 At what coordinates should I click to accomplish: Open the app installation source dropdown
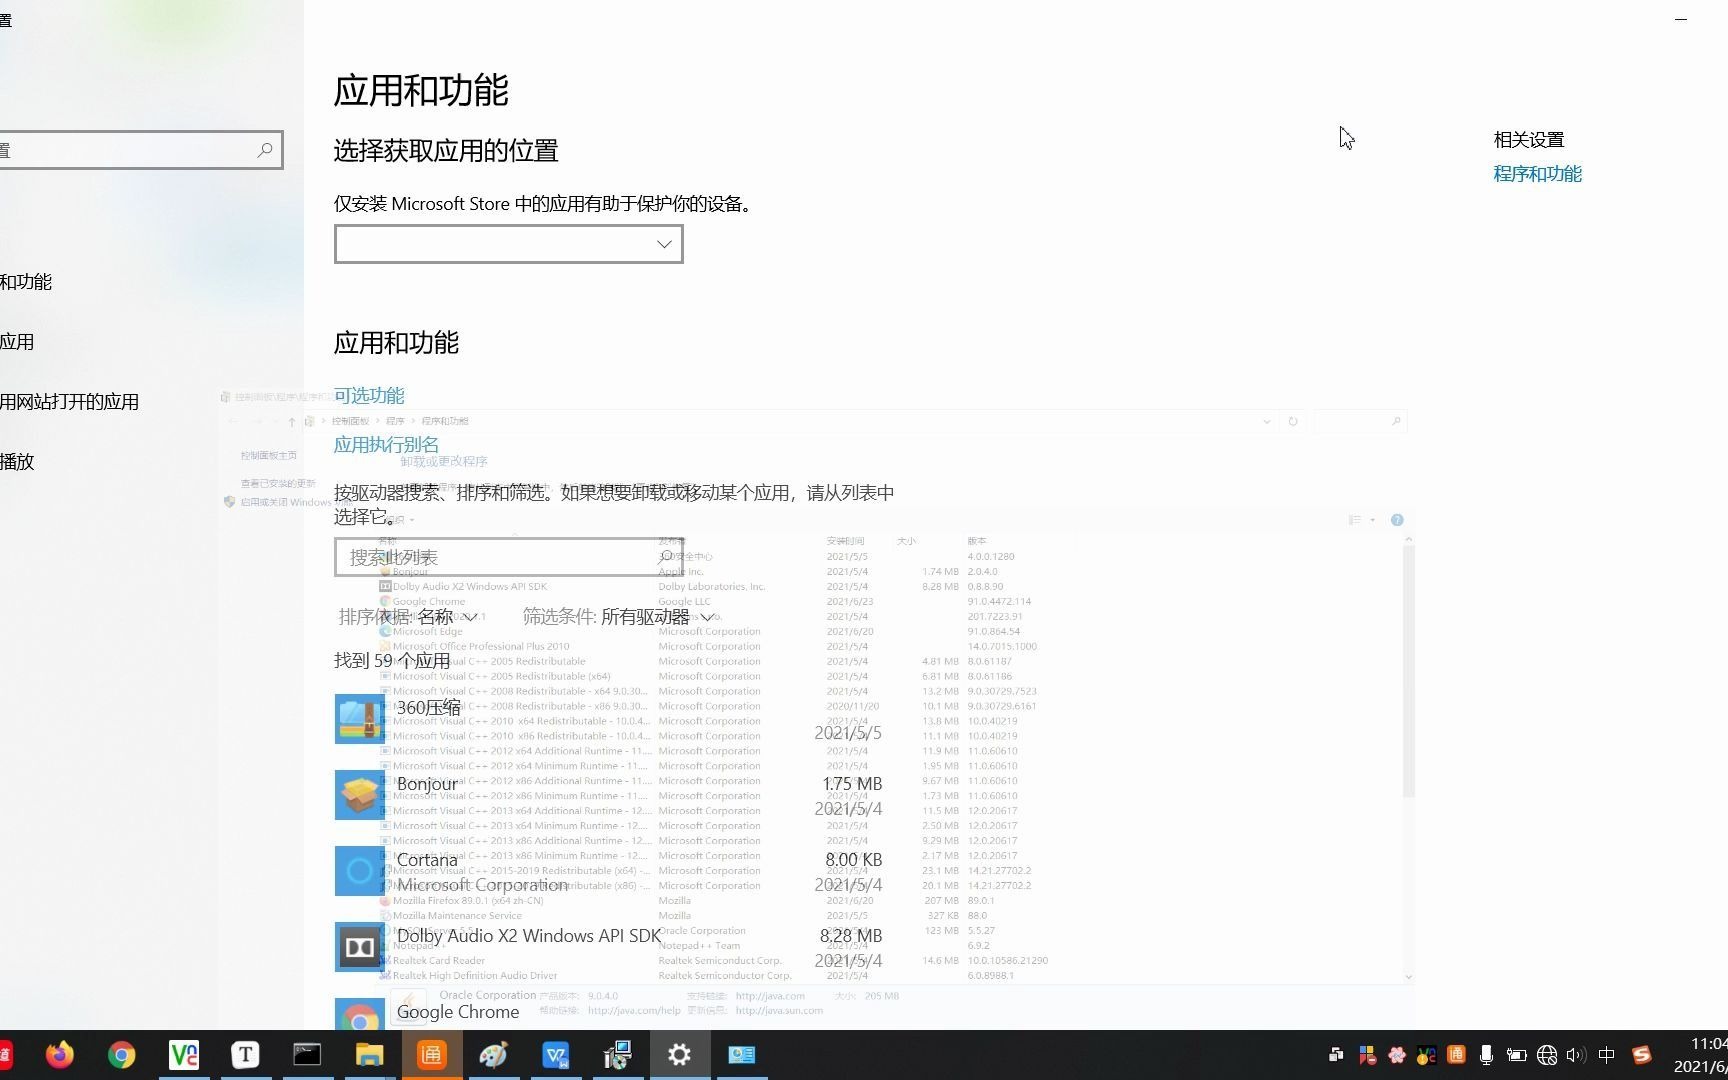click(x=508, y=243)
